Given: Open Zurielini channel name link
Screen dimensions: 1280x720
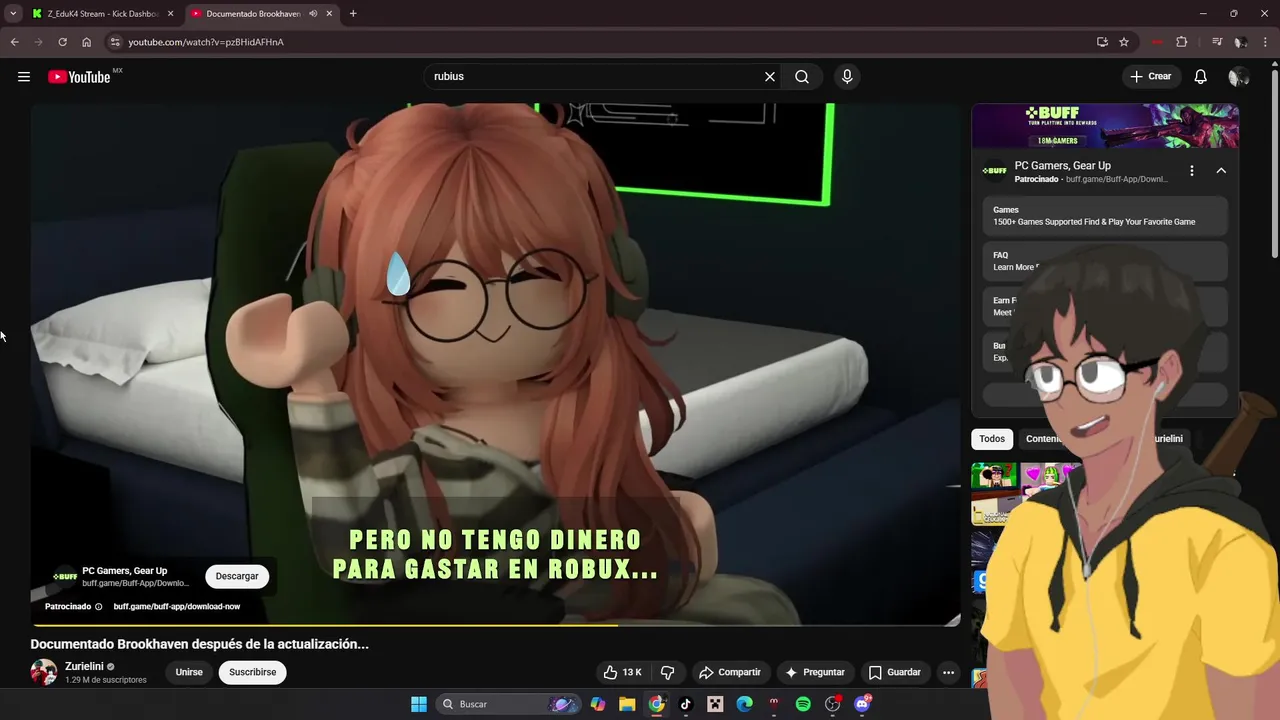Looking at the screenshot, I should click(x=84, y=666).
